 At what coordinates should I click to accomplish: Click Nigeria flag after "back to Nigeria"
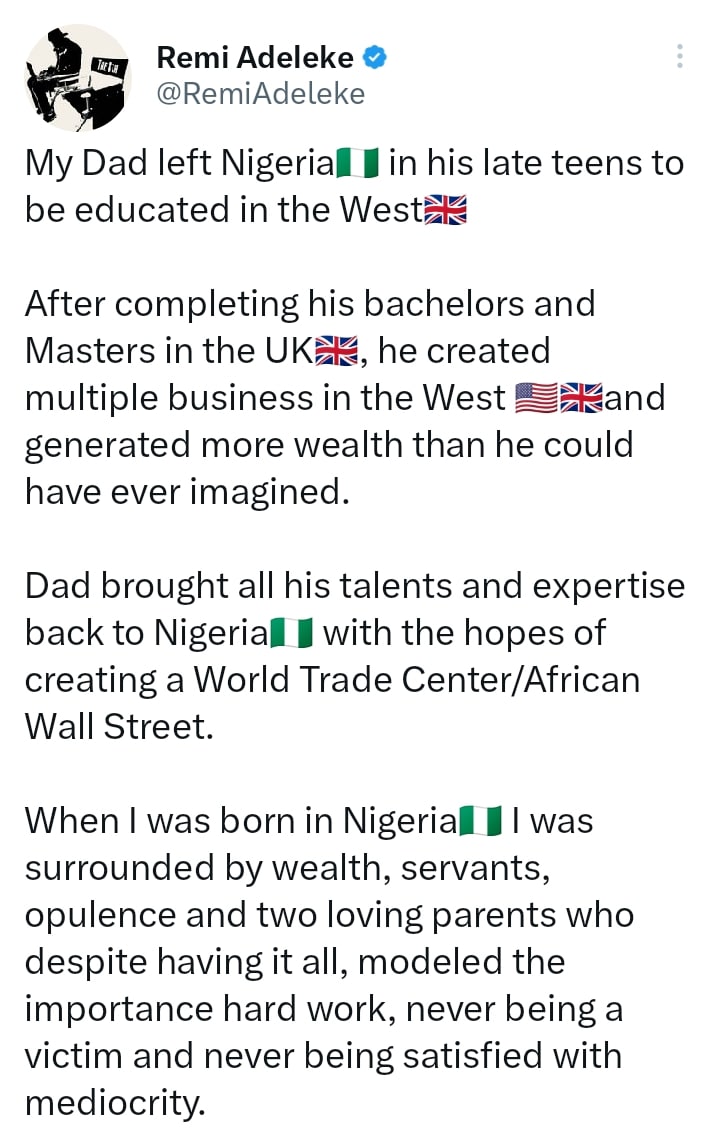coord(292,633)
